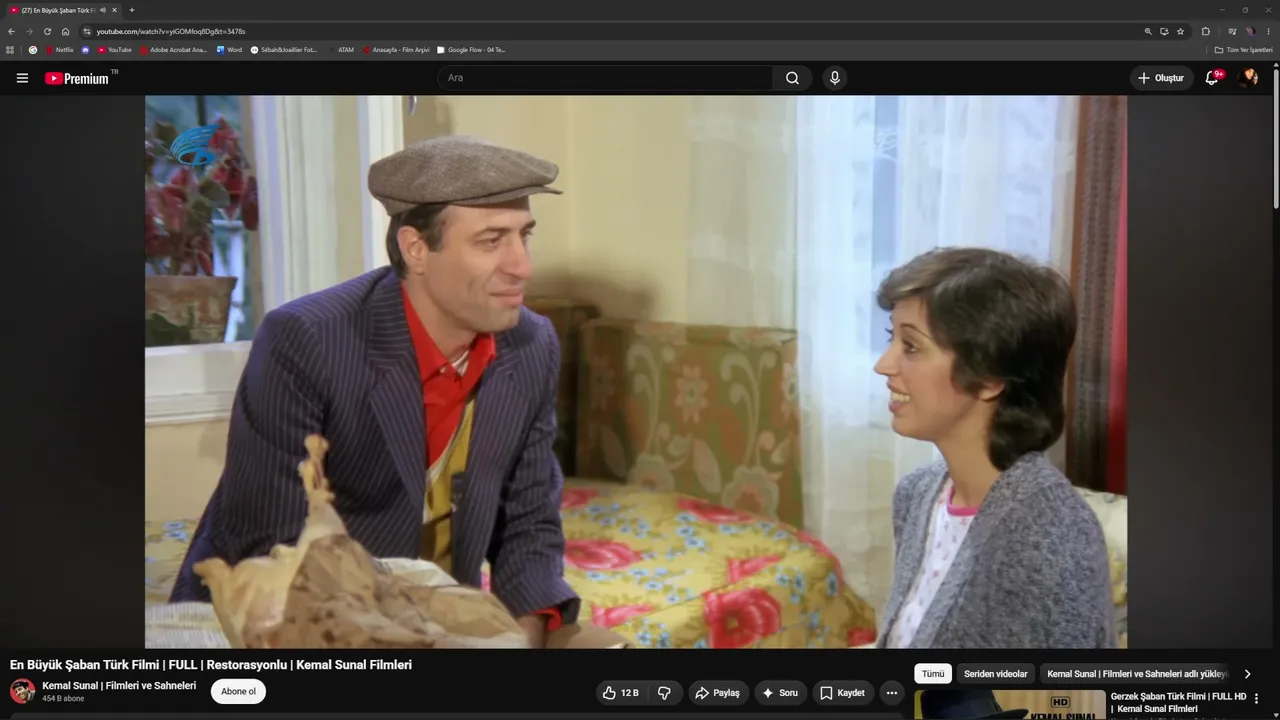Open the media control toolbar icon
Viewport: 1280px width, 720px height.
pos(1232,31)
